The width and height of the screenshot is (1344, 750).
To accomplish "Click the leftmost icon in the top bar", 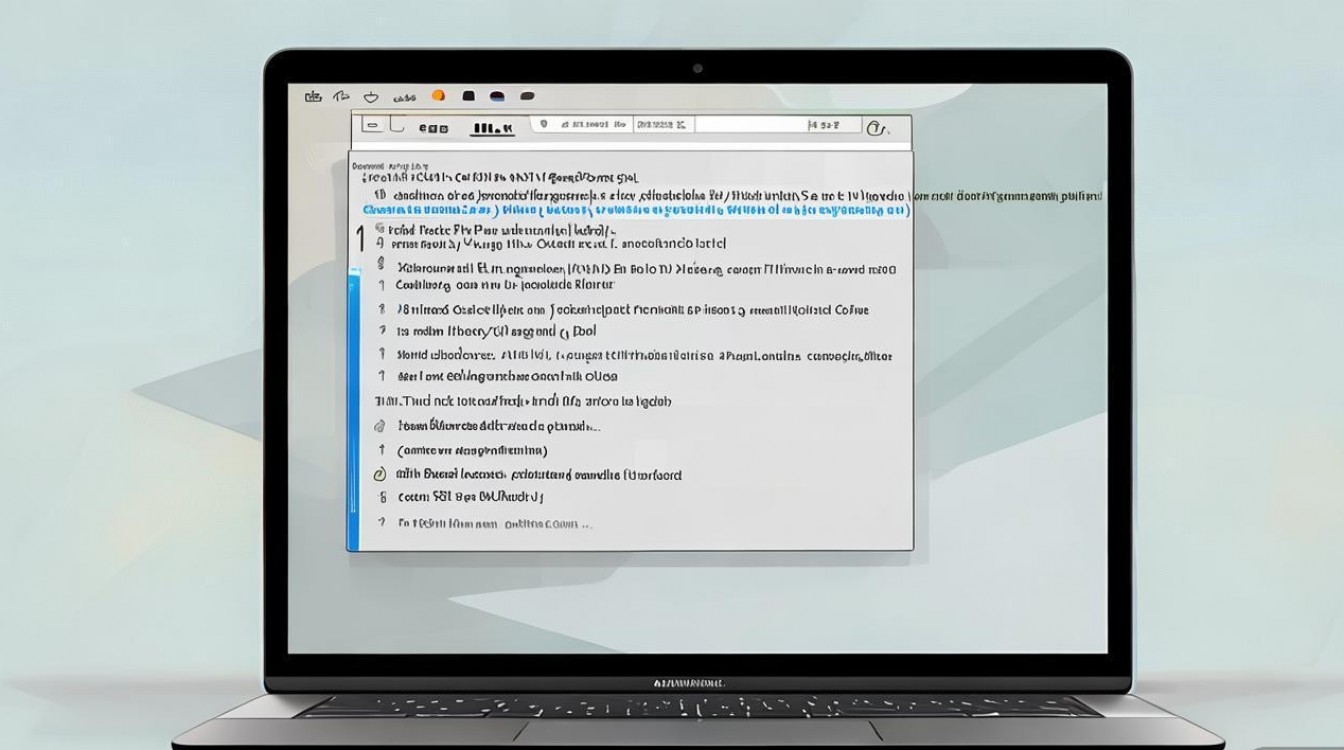I will point(313,97).
